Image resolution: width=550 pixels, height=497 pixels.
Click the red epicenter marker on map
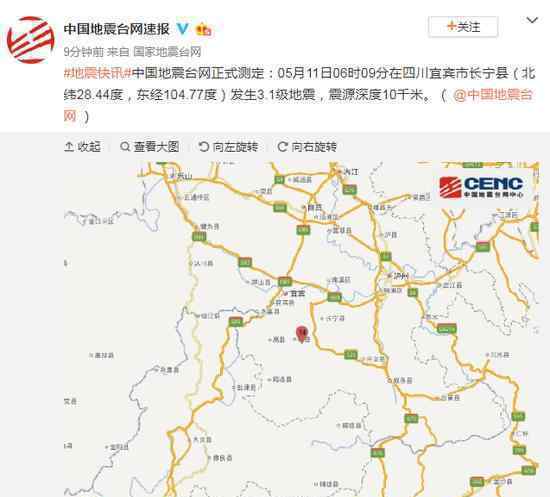[302, 334]
